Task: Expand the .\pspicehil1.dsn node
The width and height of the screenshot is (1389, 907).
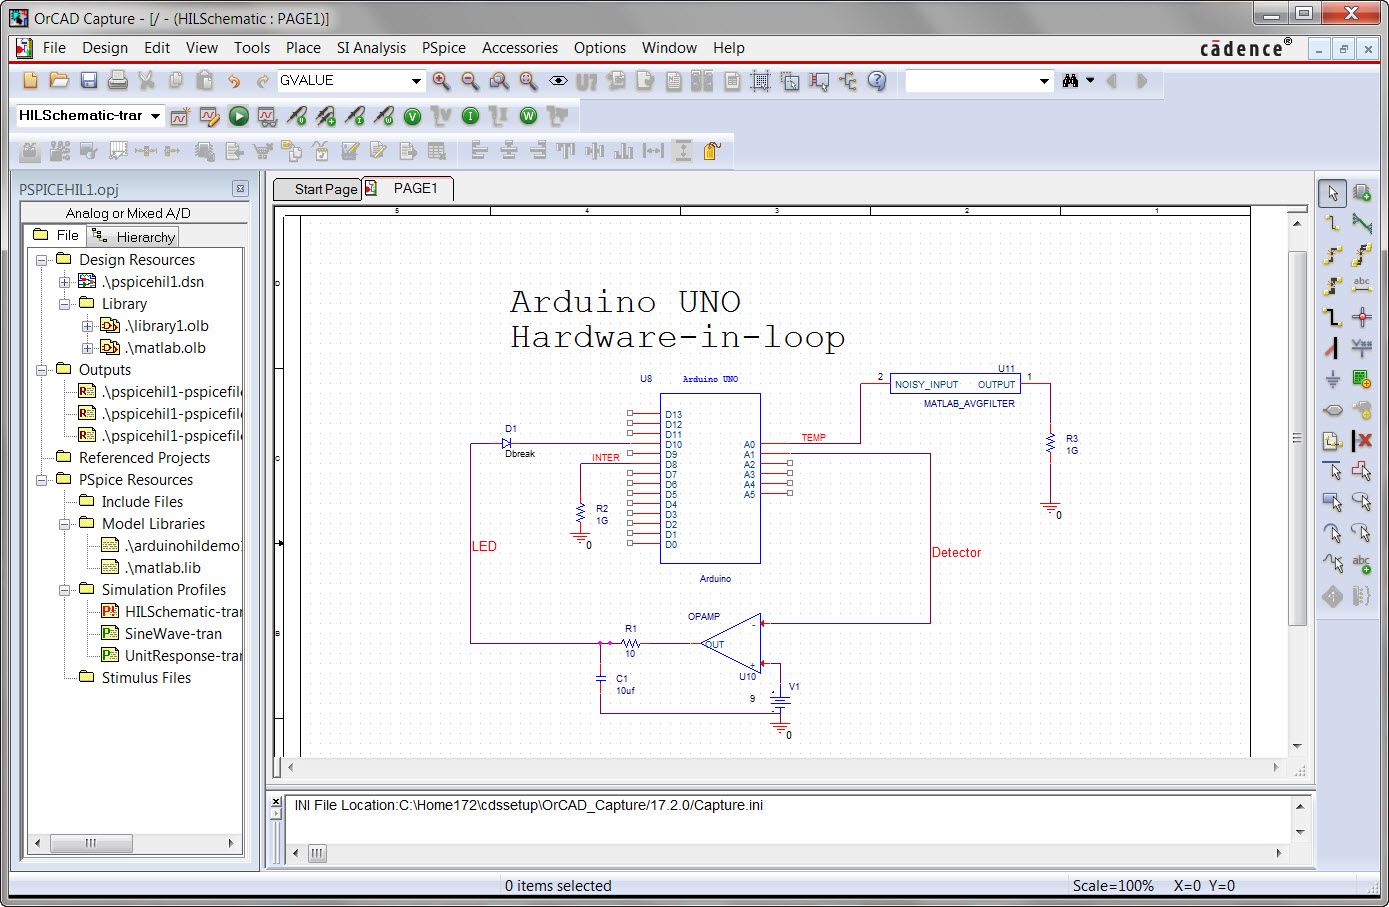Action: coord(64,282)
